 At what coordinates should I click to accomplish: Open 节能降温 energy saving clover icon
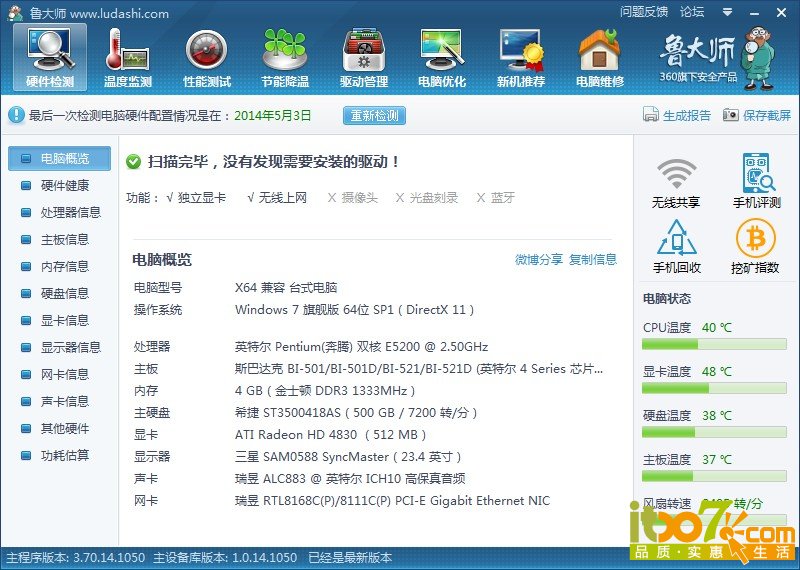coord(285,58)
